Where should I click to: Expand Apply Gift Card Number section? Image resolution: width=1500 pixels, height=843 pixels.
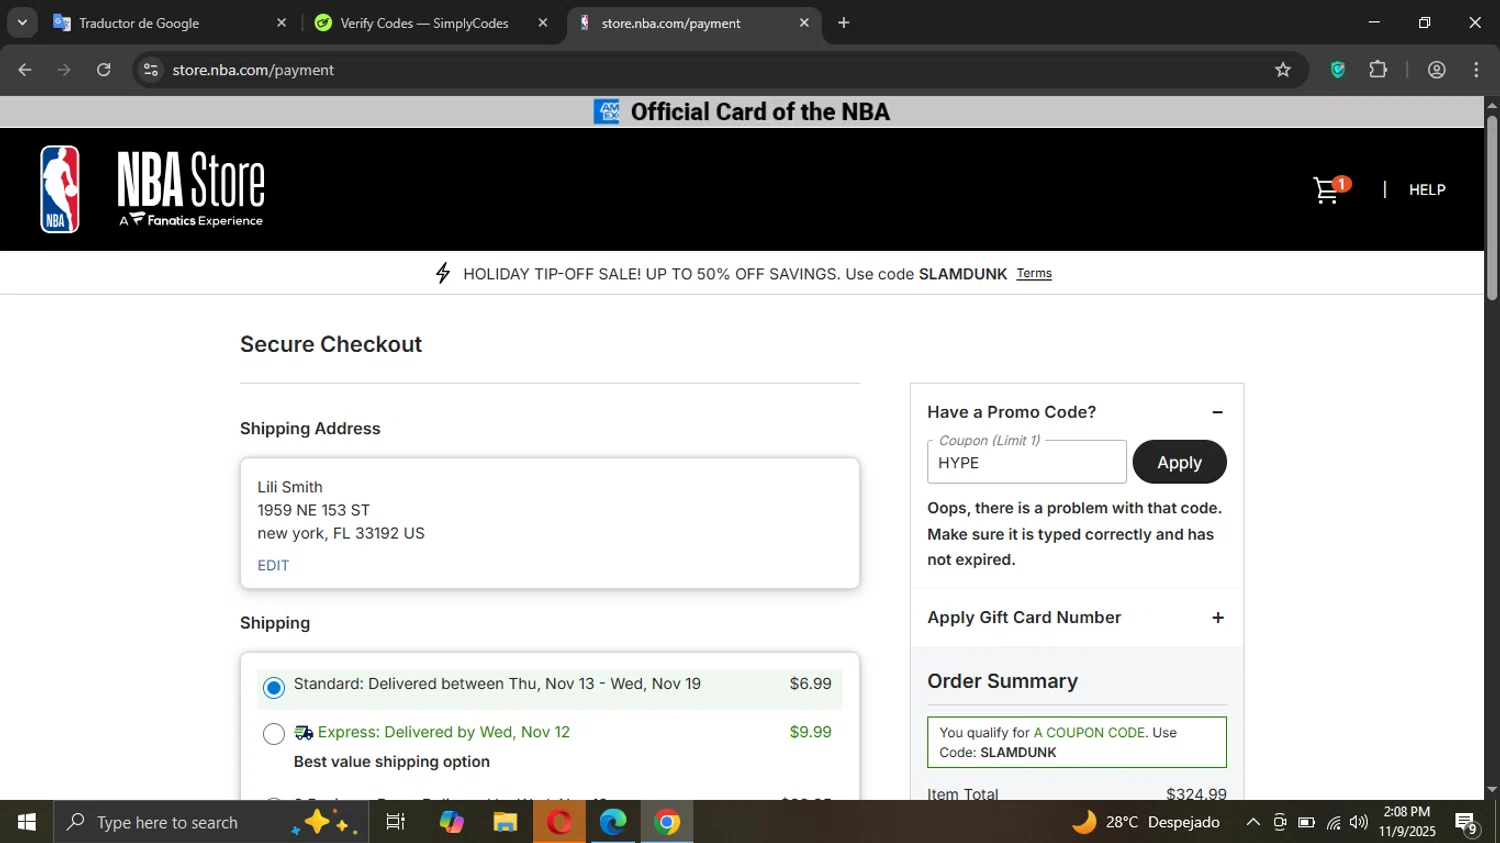click(x=1217, y=618)
